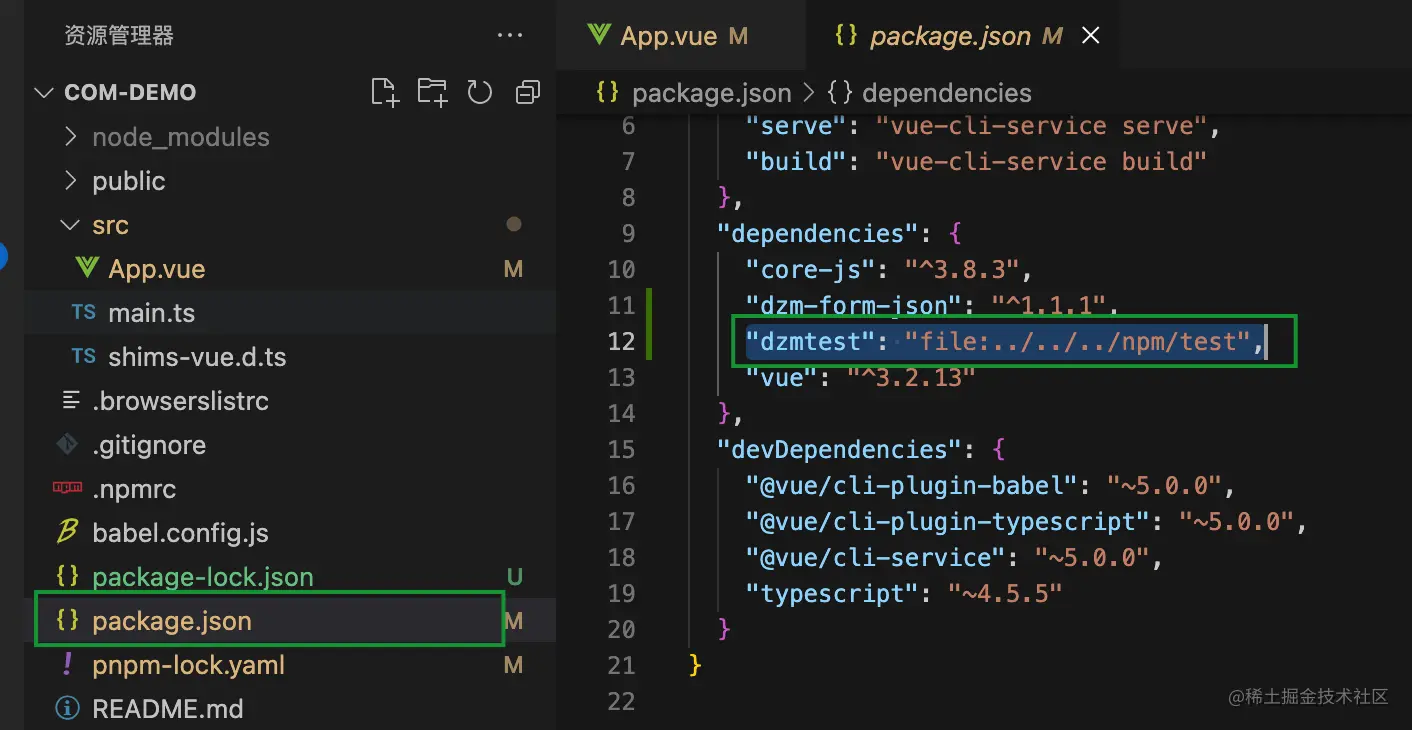Place cursor on the "serve" script line
This screenshot has width=1412, height=730.
[984, 126]
